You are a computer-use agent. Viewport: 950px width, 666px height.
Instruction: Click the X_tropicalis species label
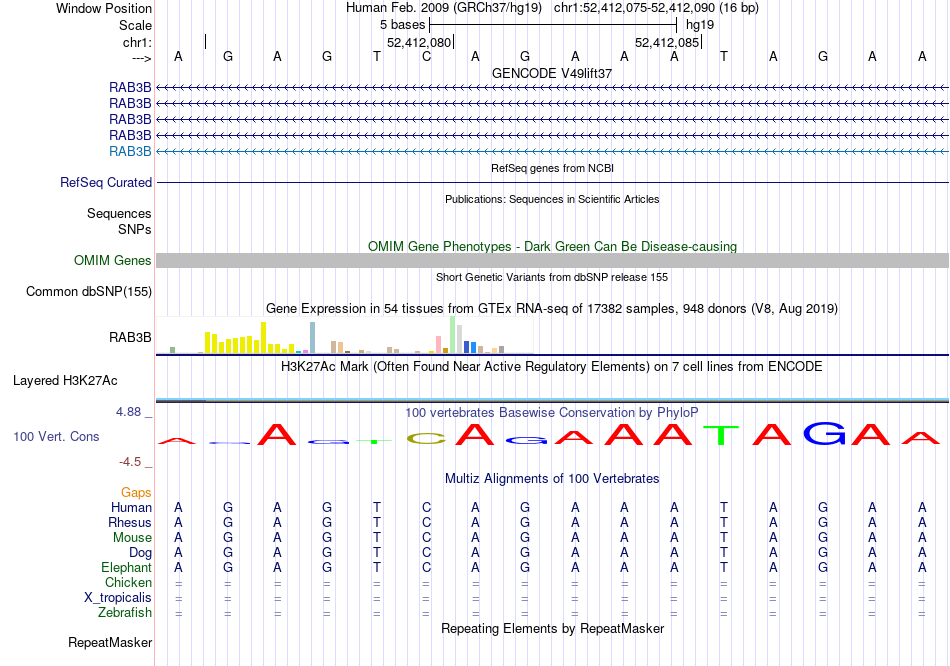point(118,598)
